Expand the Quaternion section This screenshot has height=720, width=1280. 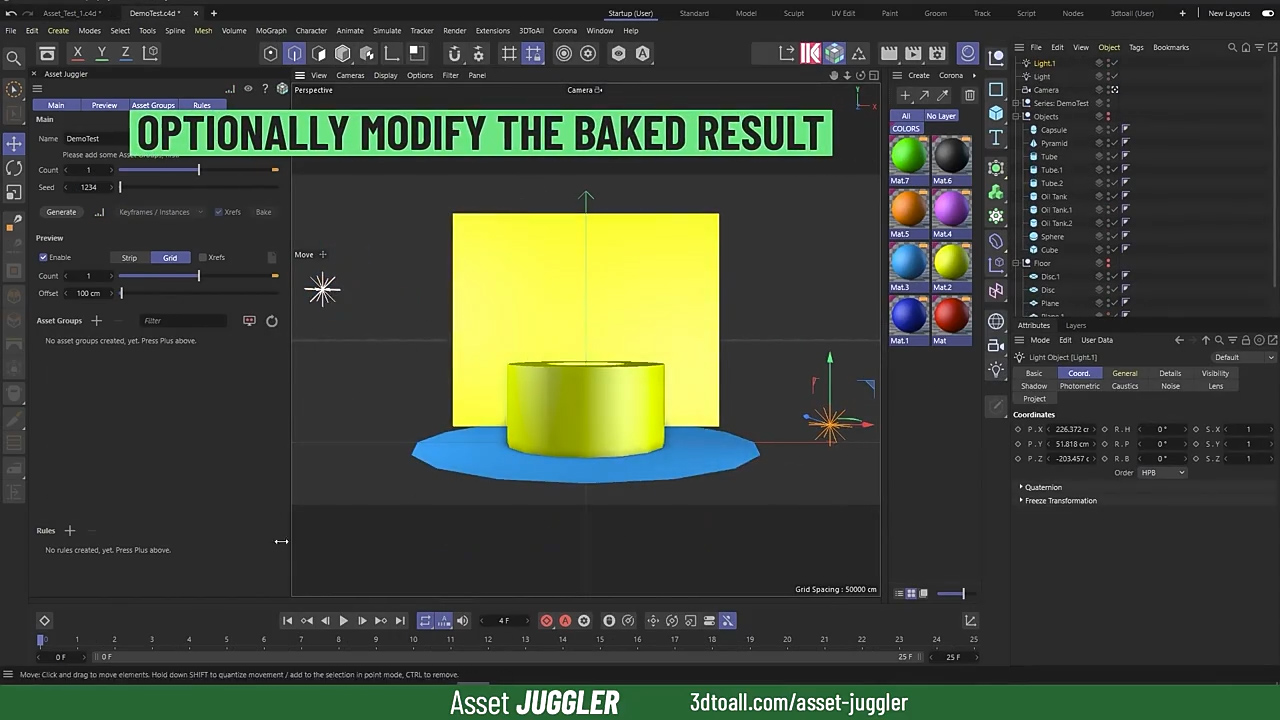point(1021,487)
